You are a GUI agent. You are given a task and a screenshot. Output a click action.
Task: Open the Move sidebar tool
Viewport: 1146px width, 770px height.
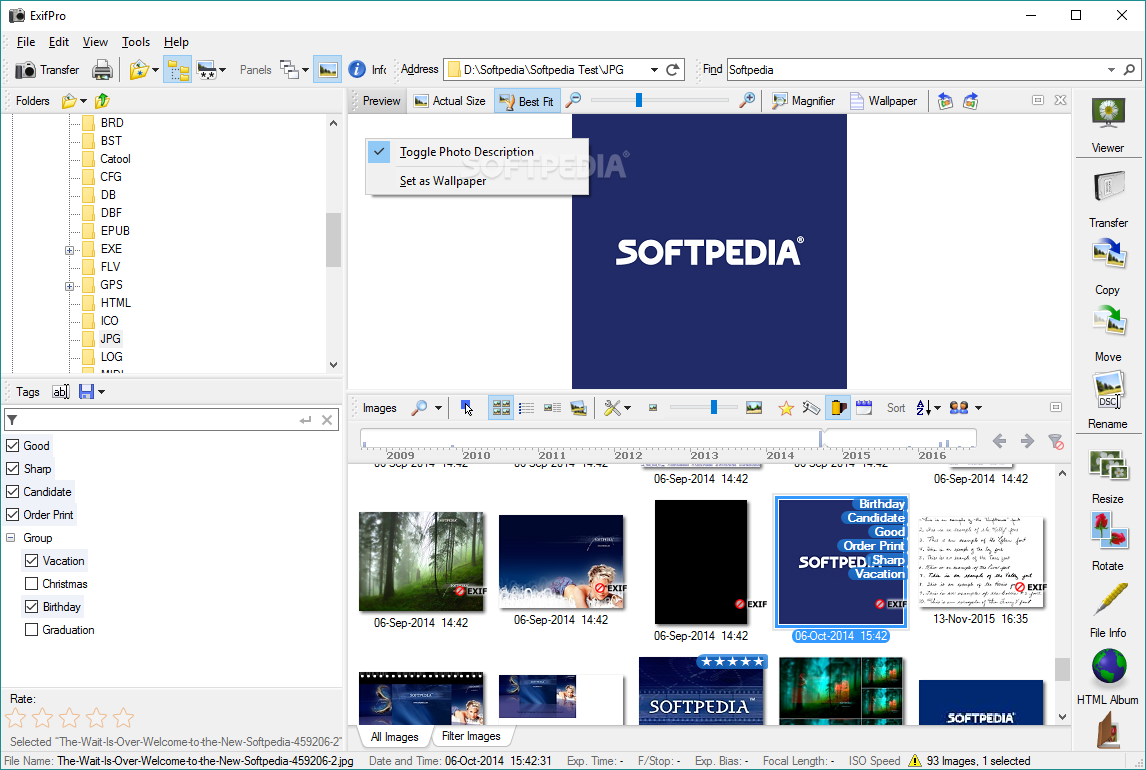point(1108,335)
